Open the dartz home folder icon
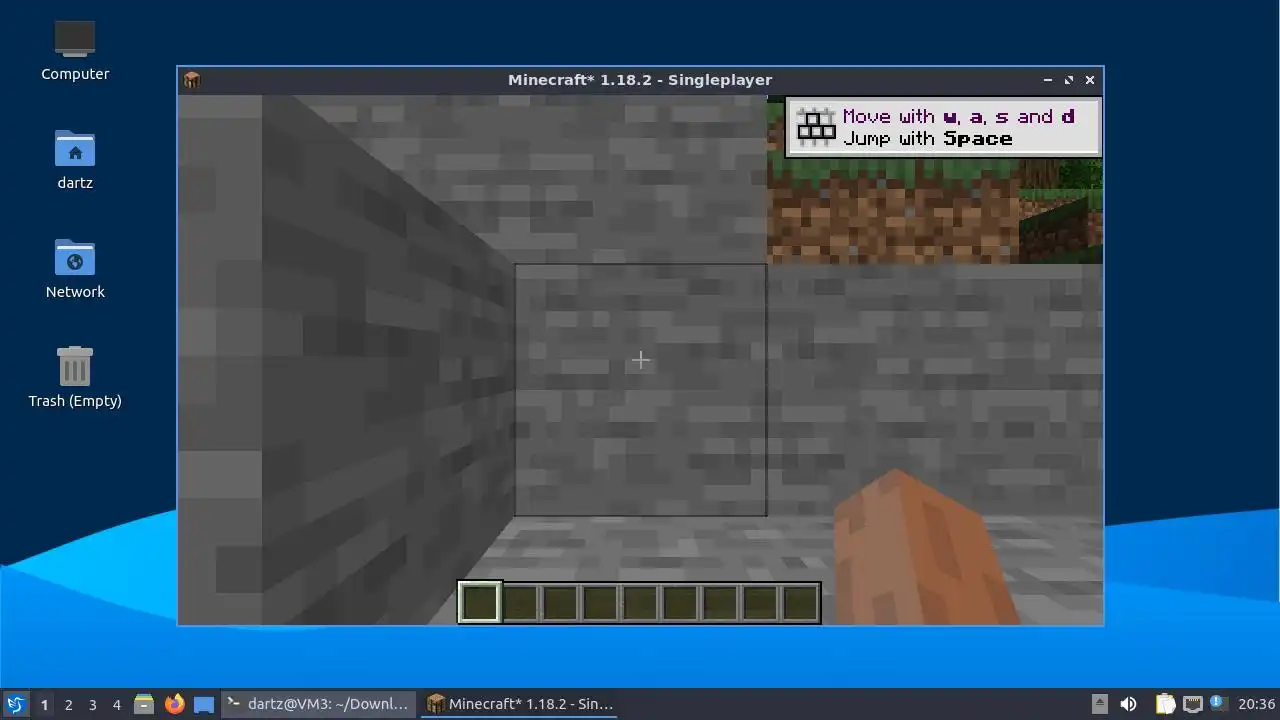 [x=75, y=159]
